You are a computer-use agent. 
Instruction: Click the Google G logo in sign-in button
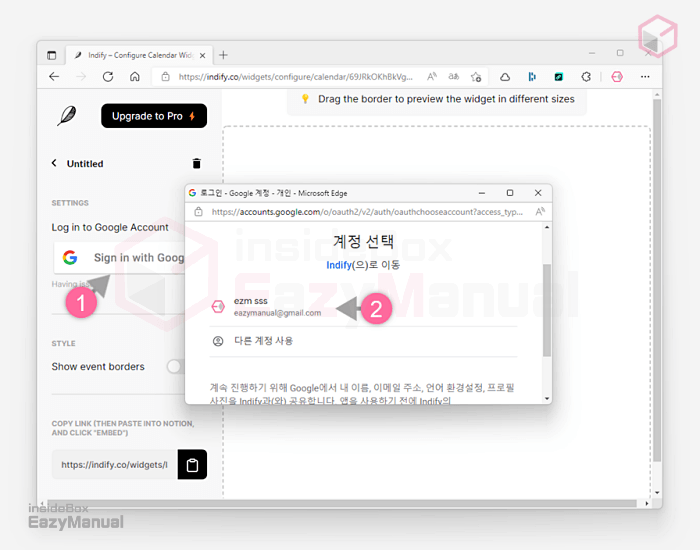tap(70, 258)
